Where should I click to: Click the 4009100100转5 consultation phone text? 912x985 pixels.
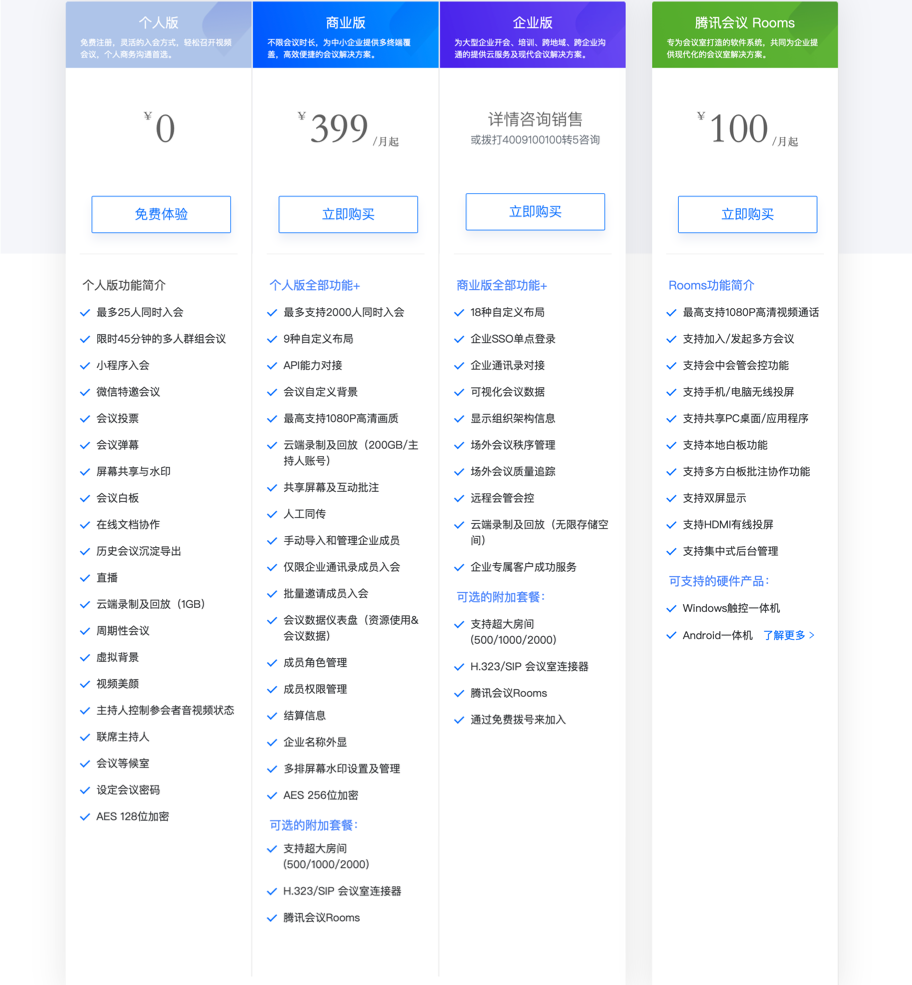(x=534, y=138)
